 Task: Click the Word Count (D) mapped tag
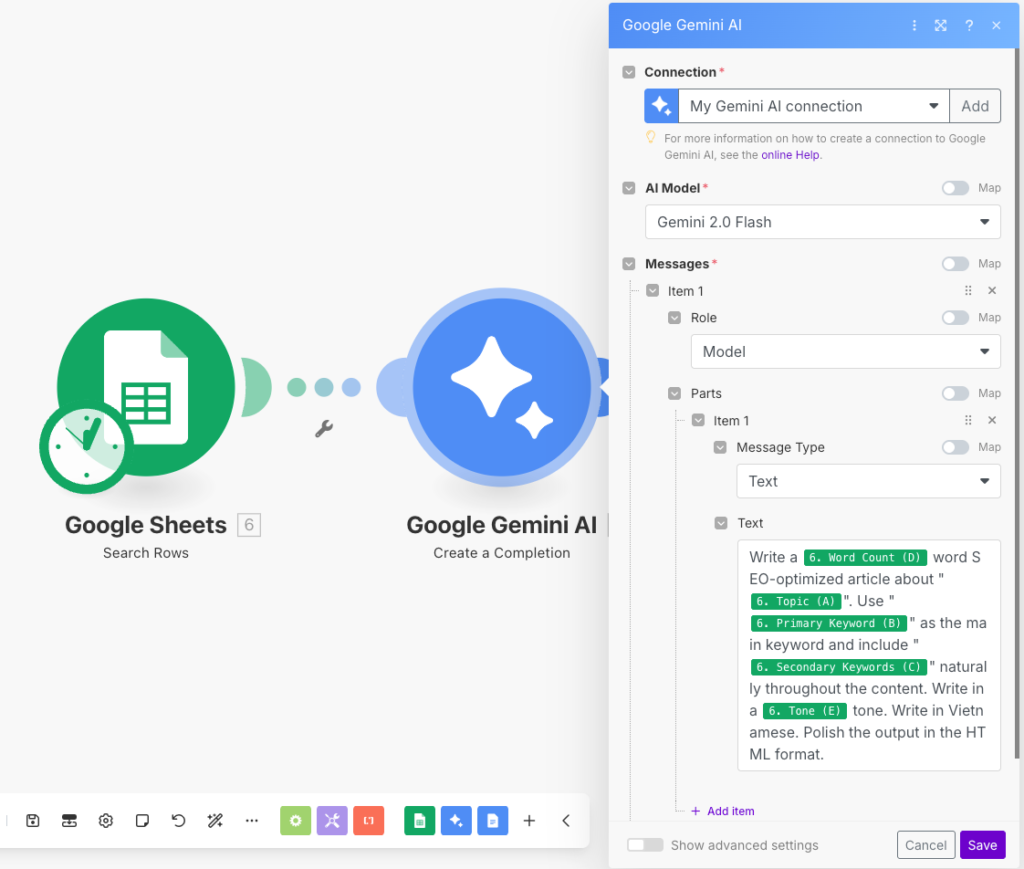coord(865,558)
